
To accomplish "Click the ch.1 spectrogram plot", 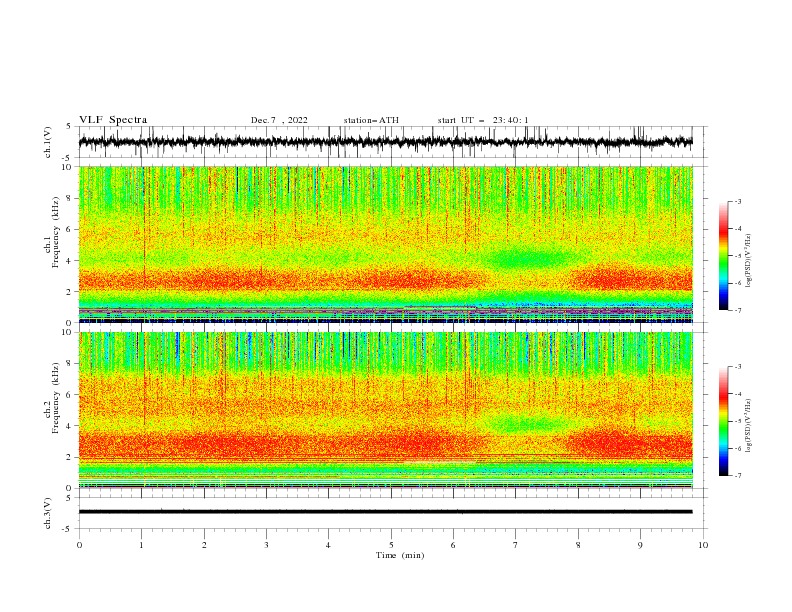I will 386,244.
